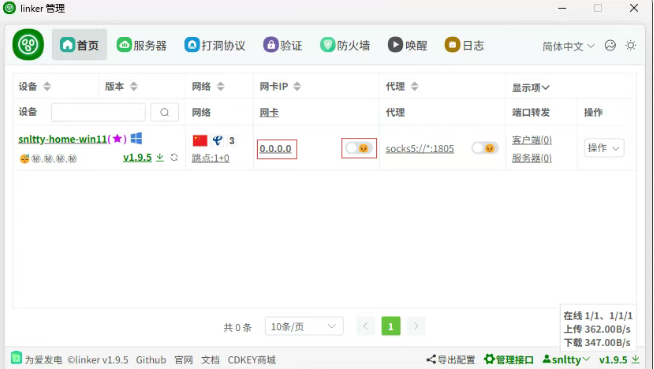Click the telecom carrier icon

point(217,141)
